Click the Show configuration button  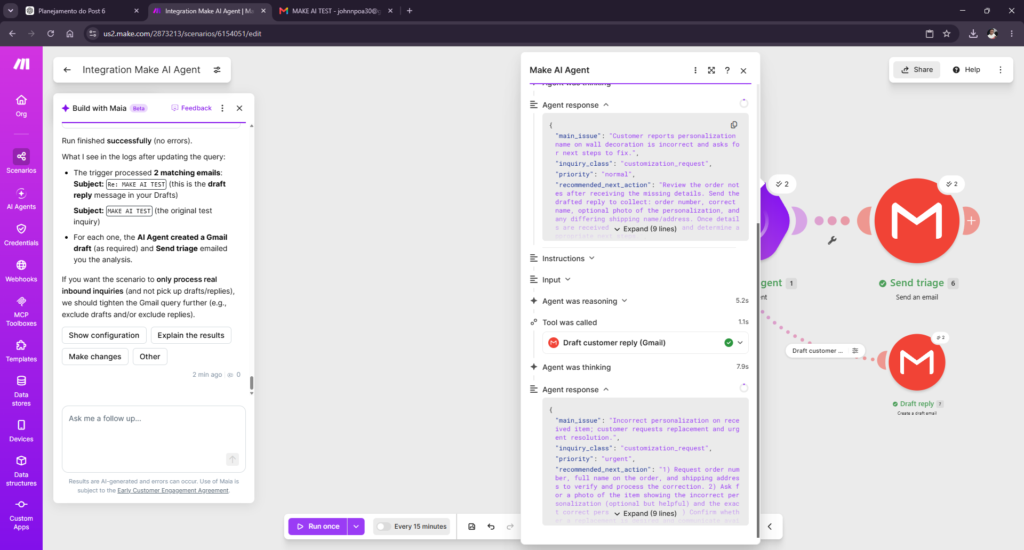point(104,335)
